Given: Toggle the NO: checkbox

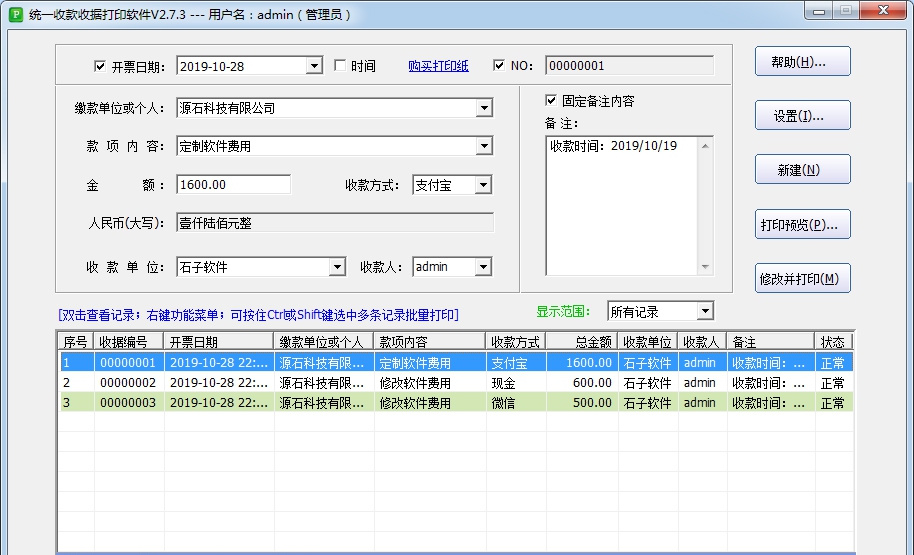Looking at the screenshot, I should tap(500, 66).
